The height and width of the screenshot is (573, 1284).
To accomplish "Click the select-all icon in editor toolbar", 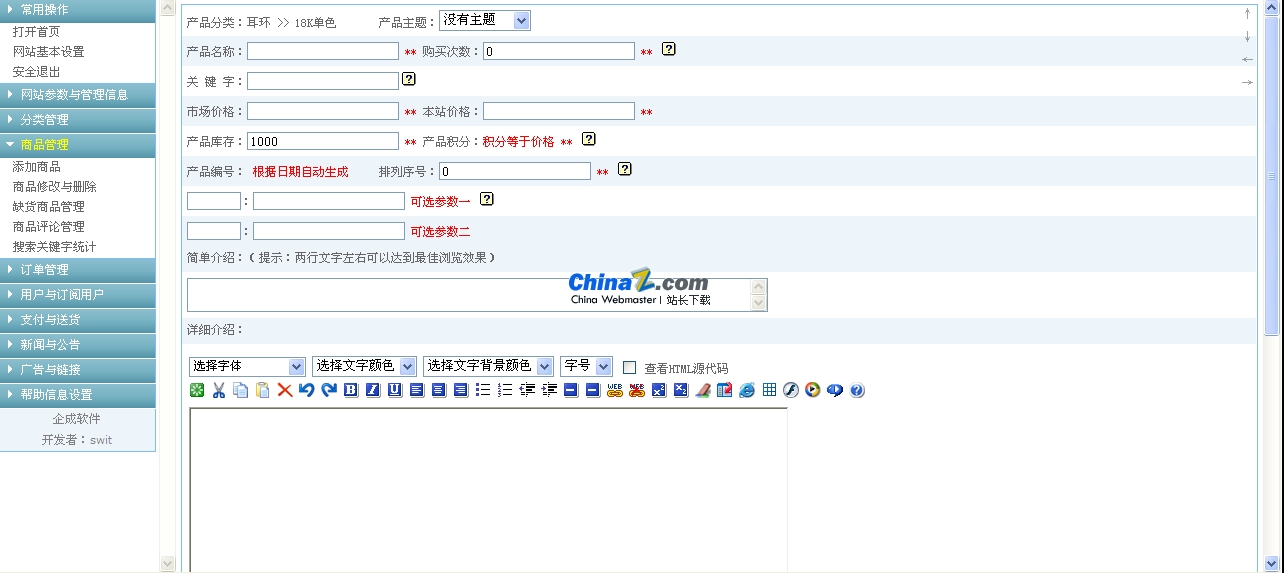I will point(197,390).
